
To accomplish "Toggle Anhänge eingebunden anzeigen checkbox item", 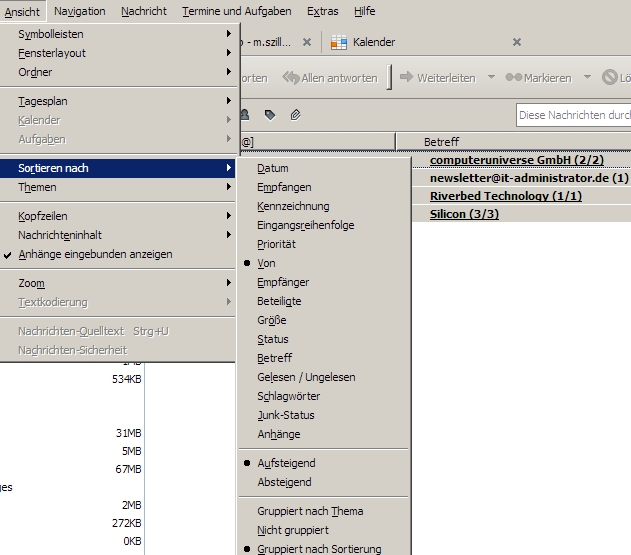I will tap(95, 254).
